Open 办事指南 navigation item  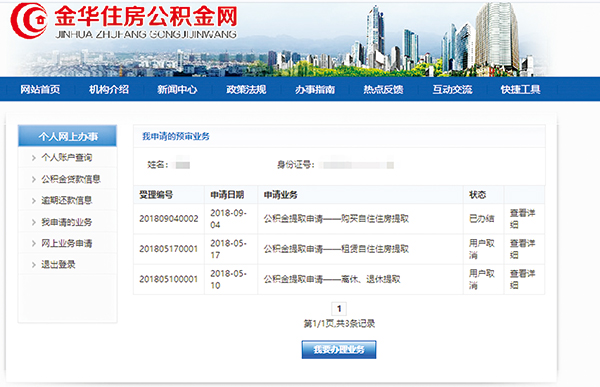[x=315, y=90]
